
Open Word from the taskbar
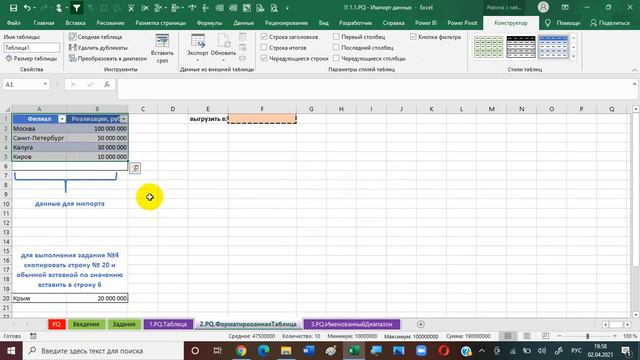tap(309, 351)
